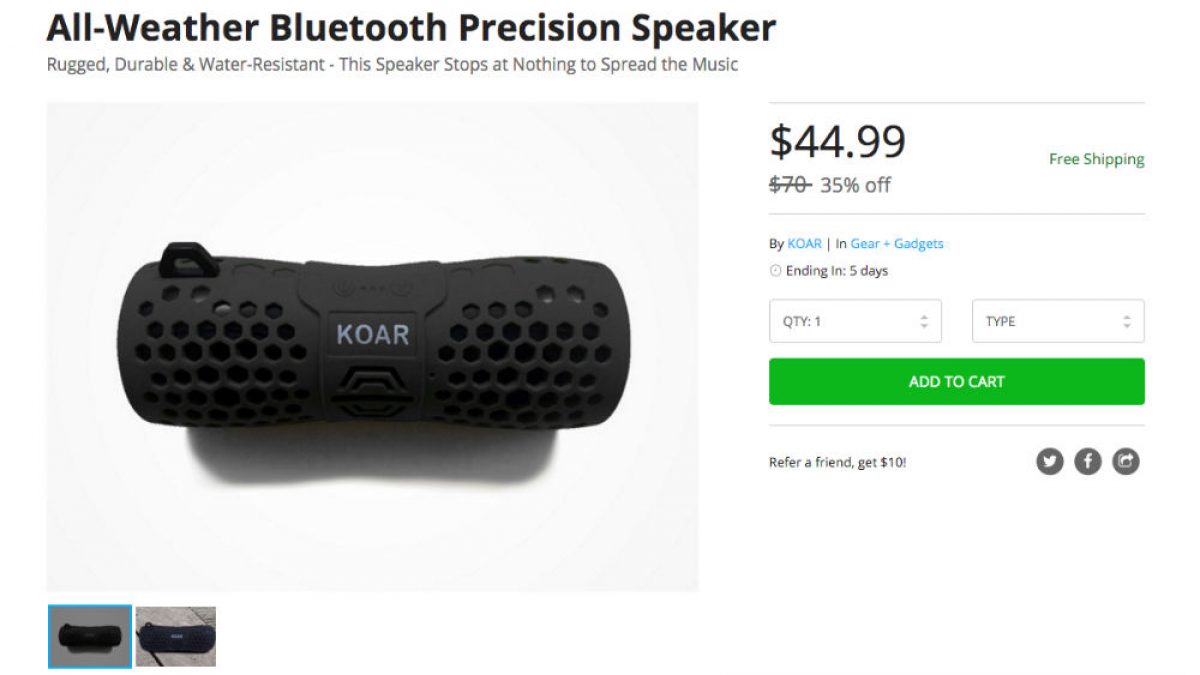Click the Refer a friend, get $10 text
Screen dimensions: 1200x675
[x=838, y=462]
